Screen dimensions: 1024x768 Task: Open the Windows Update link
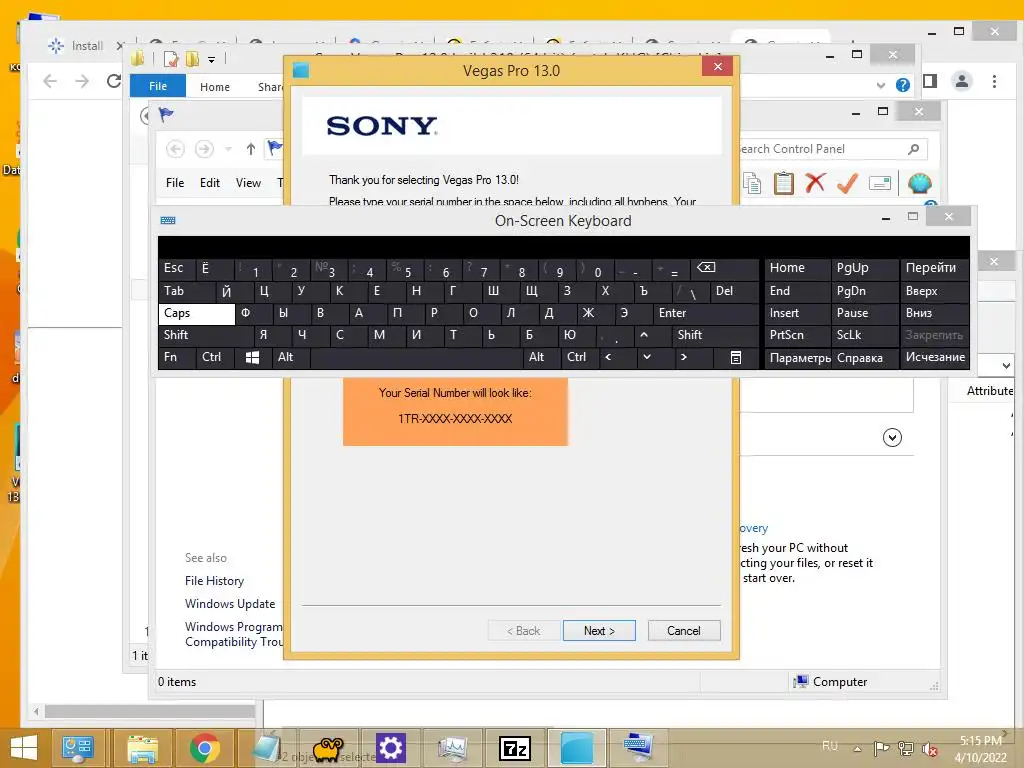(230, 604)
